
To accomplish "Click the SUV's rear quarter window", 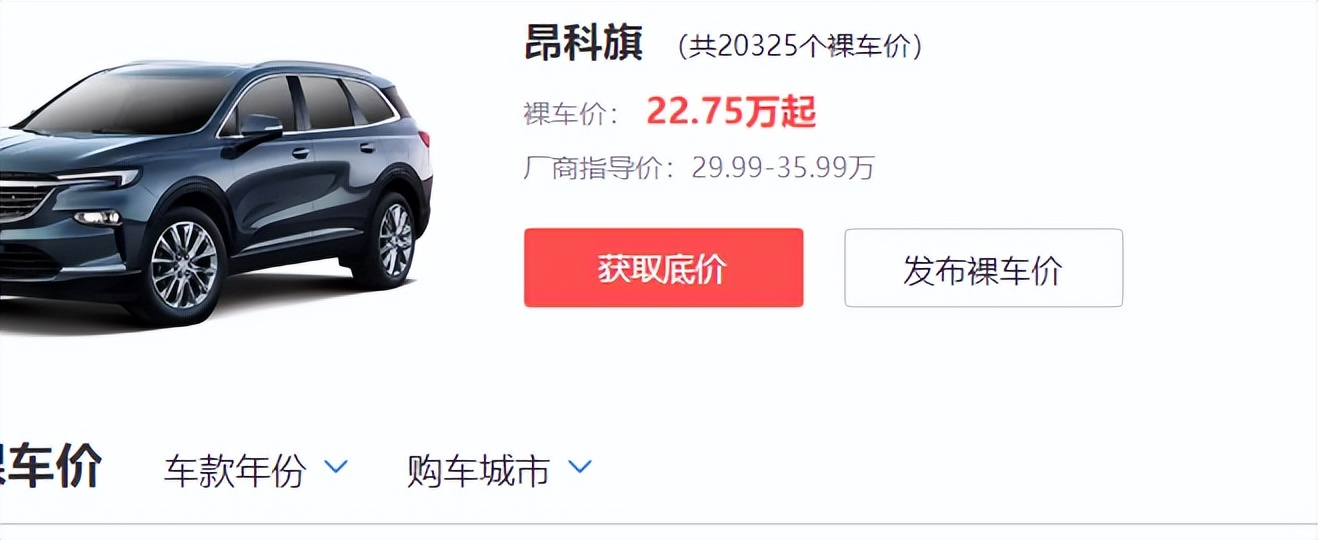I will click(370, 101).
